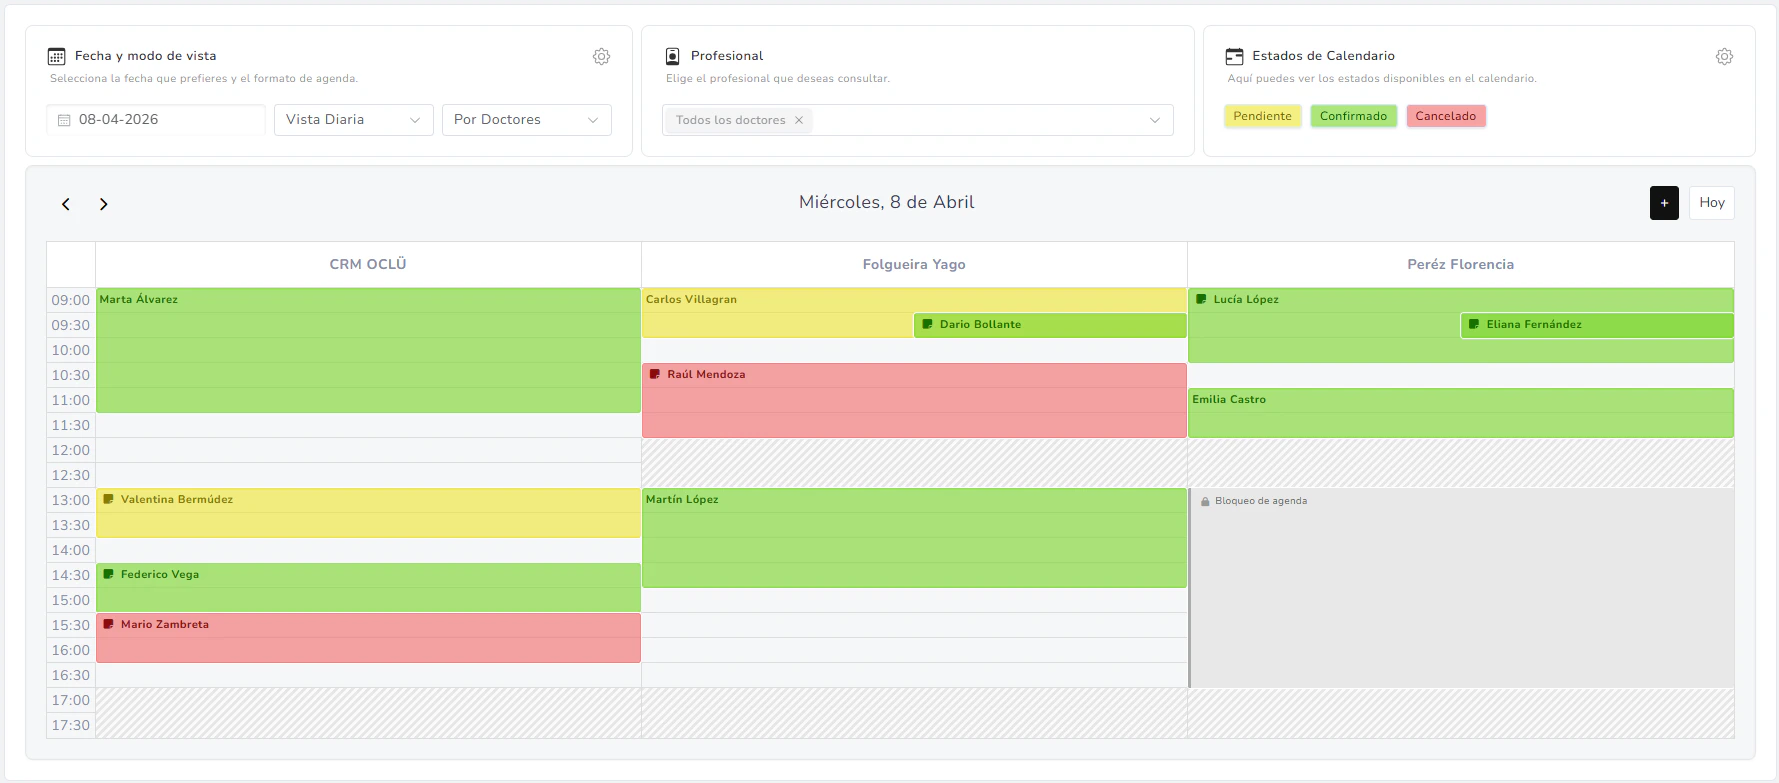
Task: Select the Folgueira Yago column header
Action: click(914, 264)
